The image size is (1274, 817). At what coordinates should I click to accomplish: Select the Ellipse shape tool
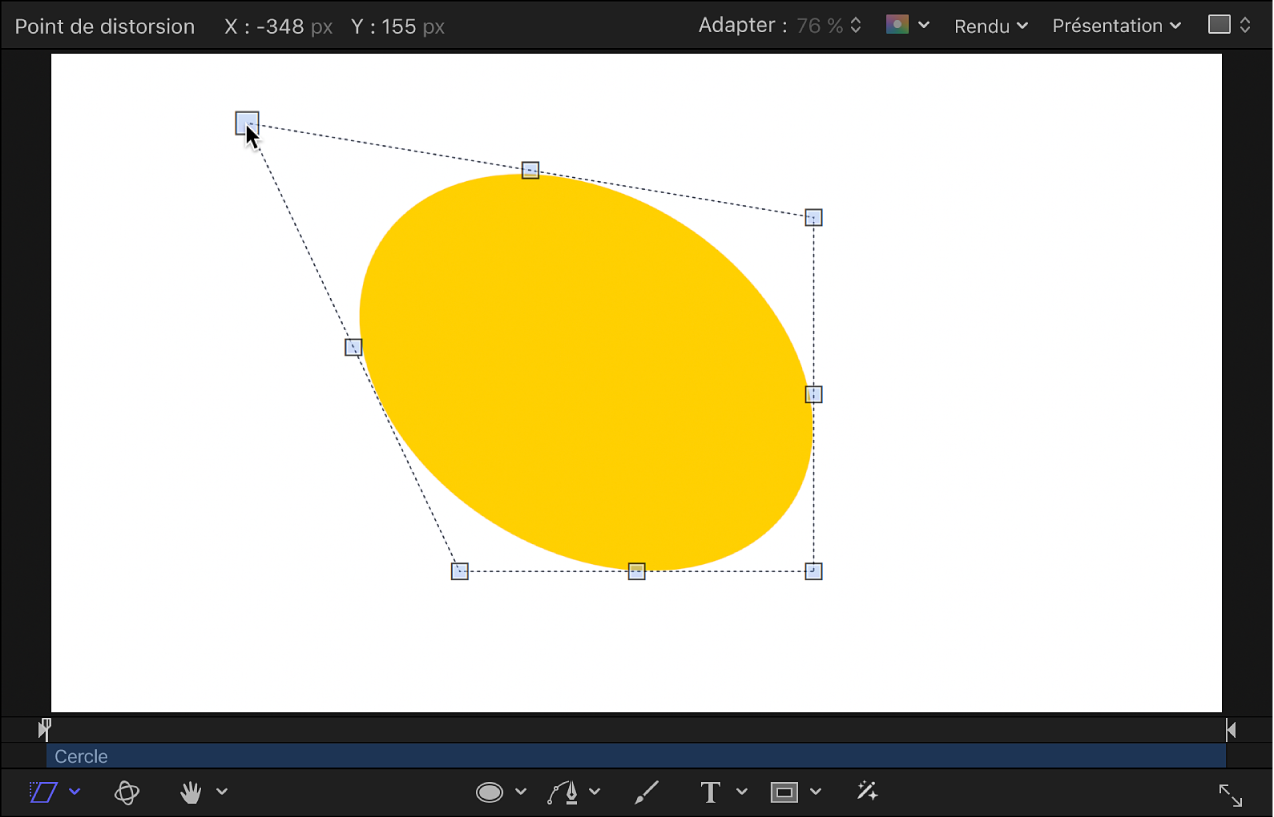click(489, 792)
